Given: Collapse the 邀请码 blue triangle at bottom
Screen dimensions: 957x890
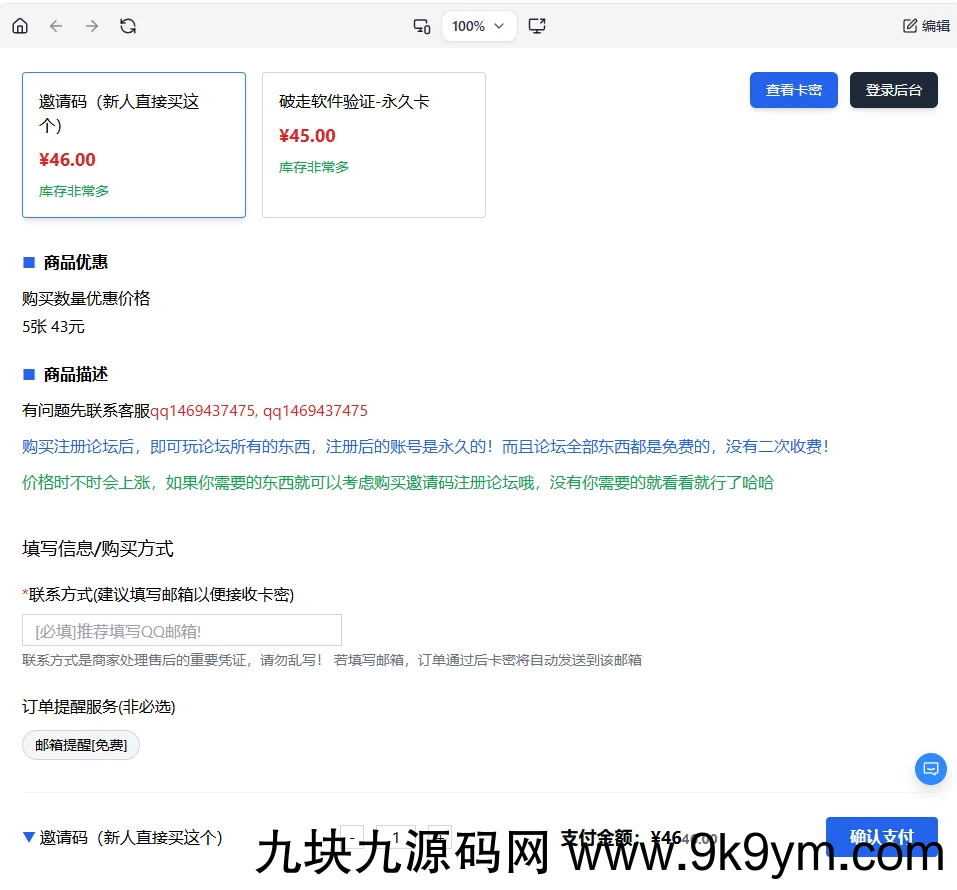Looking at the screenshot, I should [29, 837].
